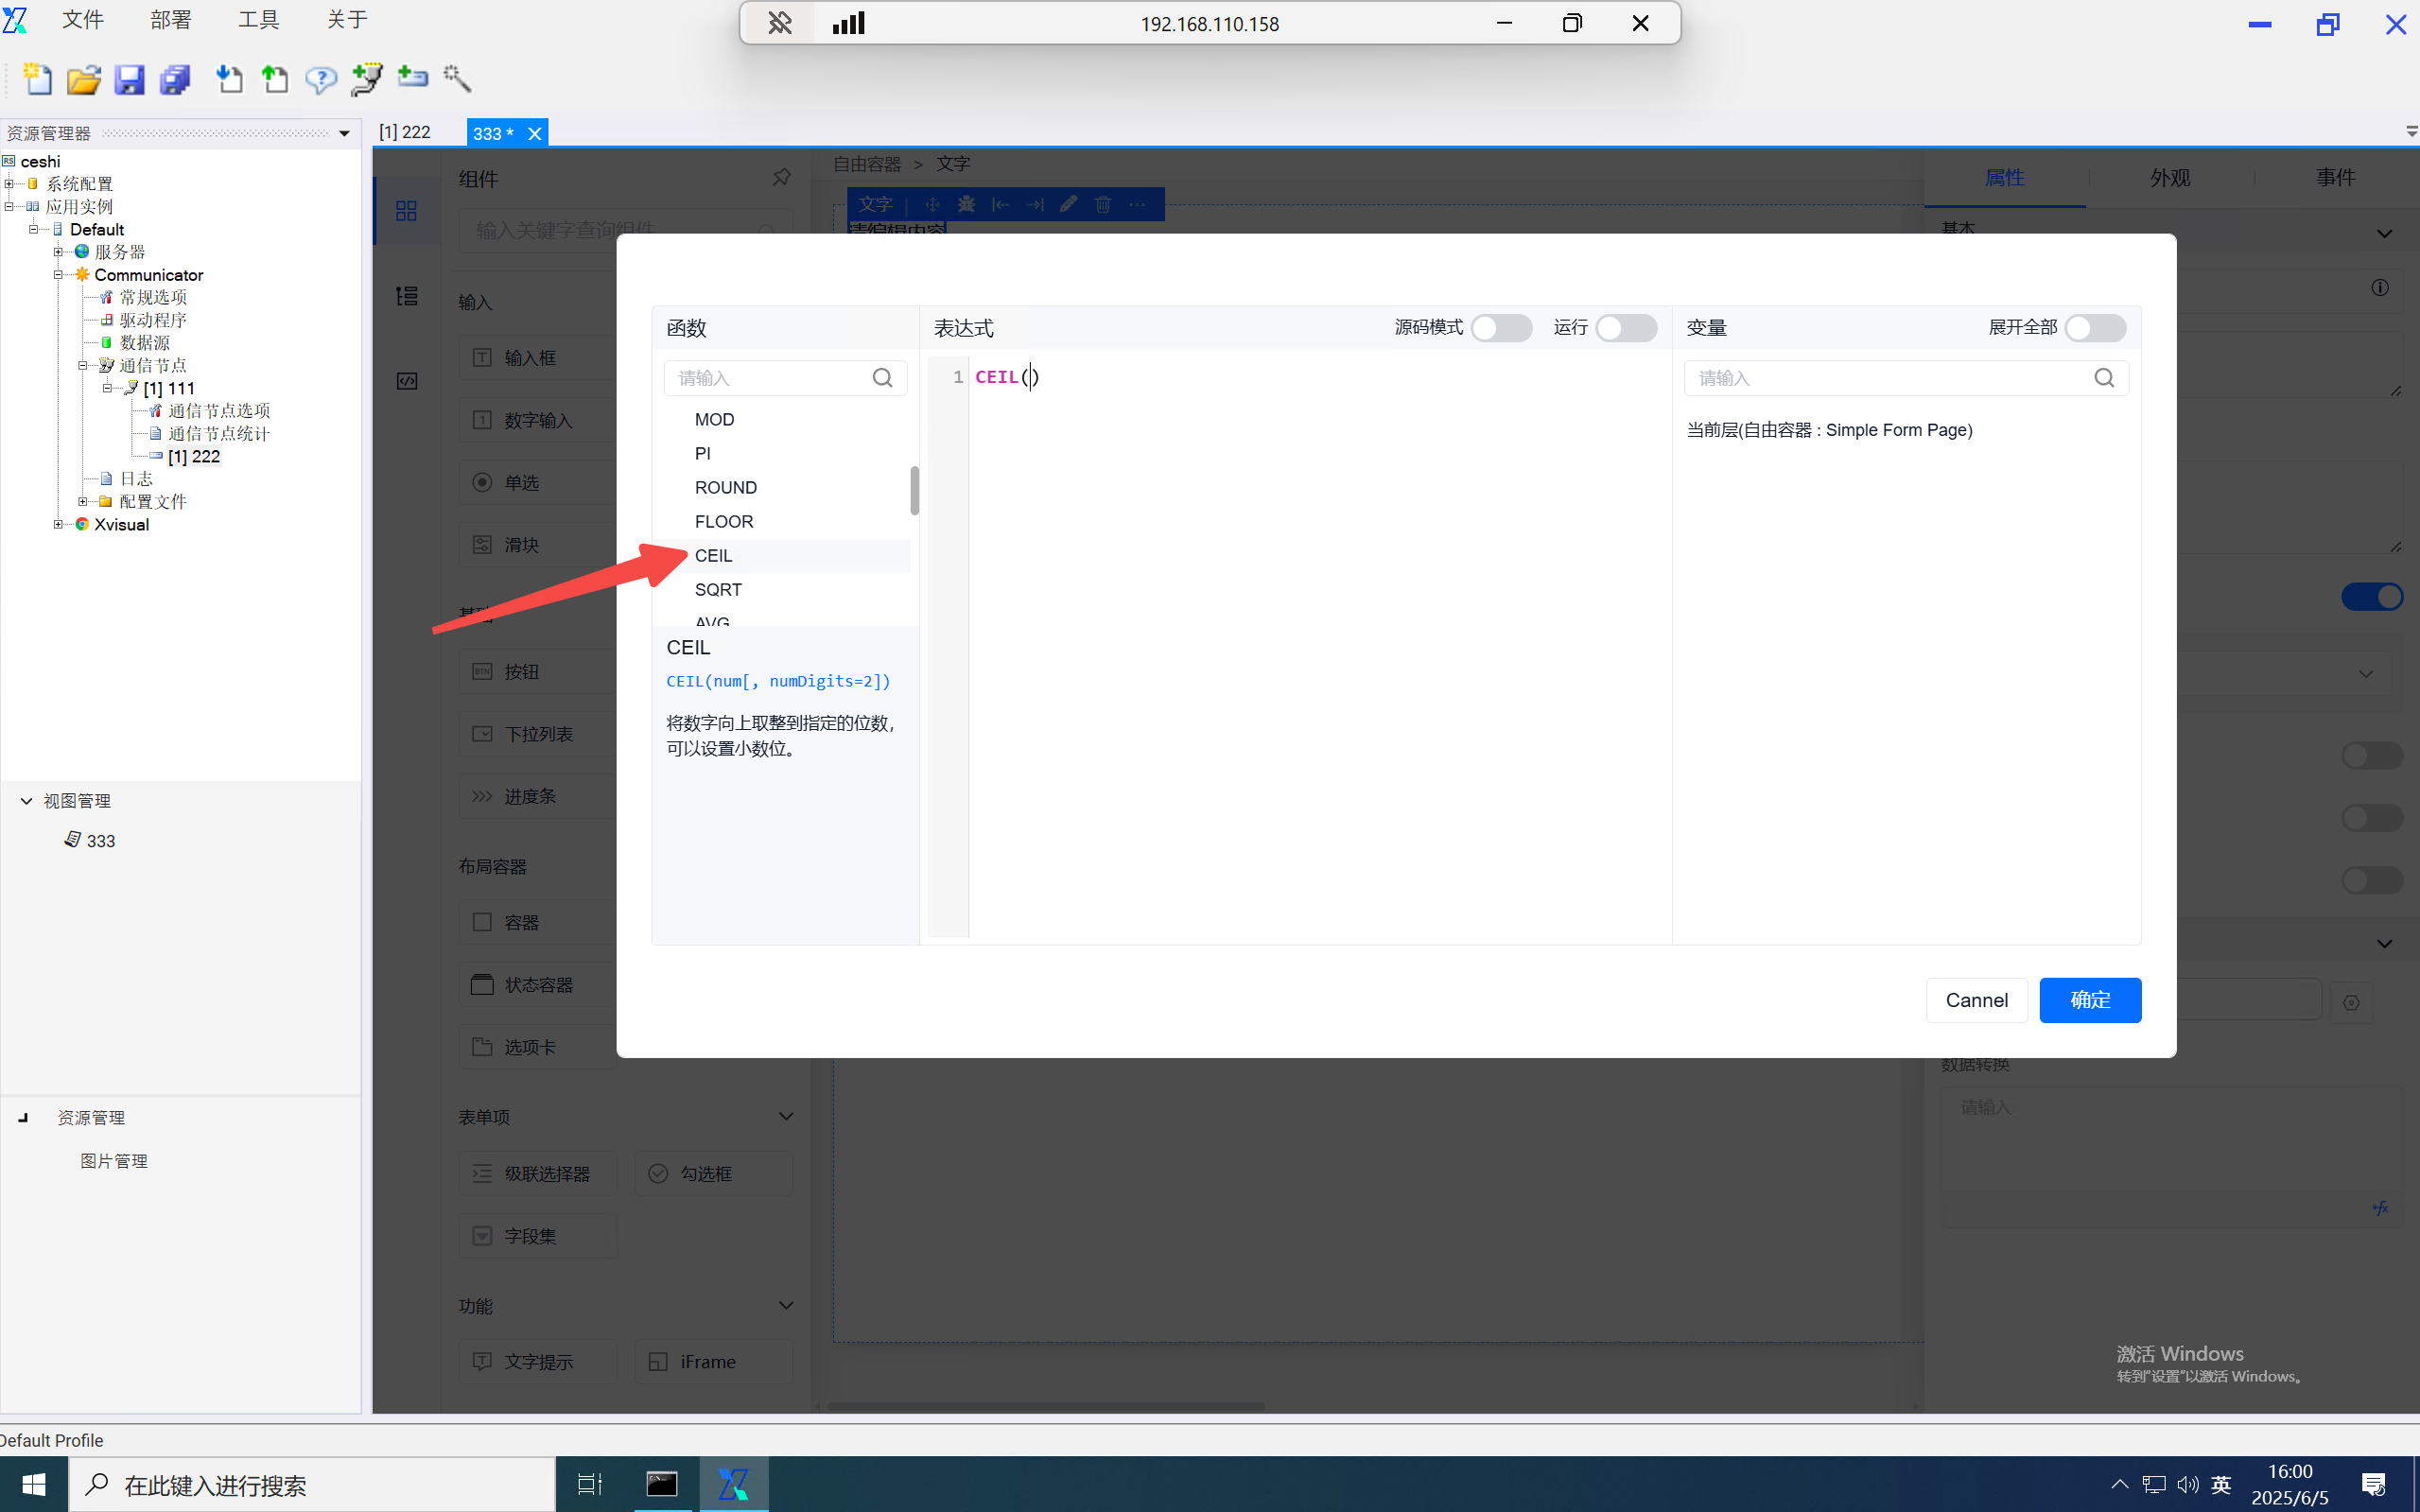Select 图片管理 in resource management
Screen dimensions: 2420x1512
[x=113, y=1161]
